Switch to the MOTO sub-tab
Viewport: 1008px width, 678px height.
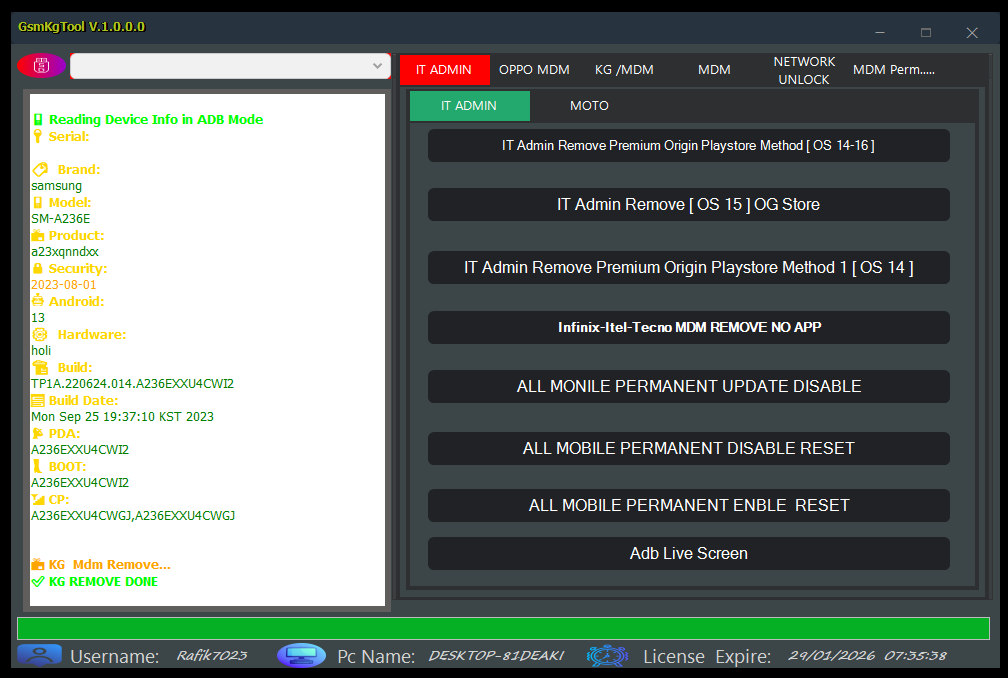coord(589,106)
